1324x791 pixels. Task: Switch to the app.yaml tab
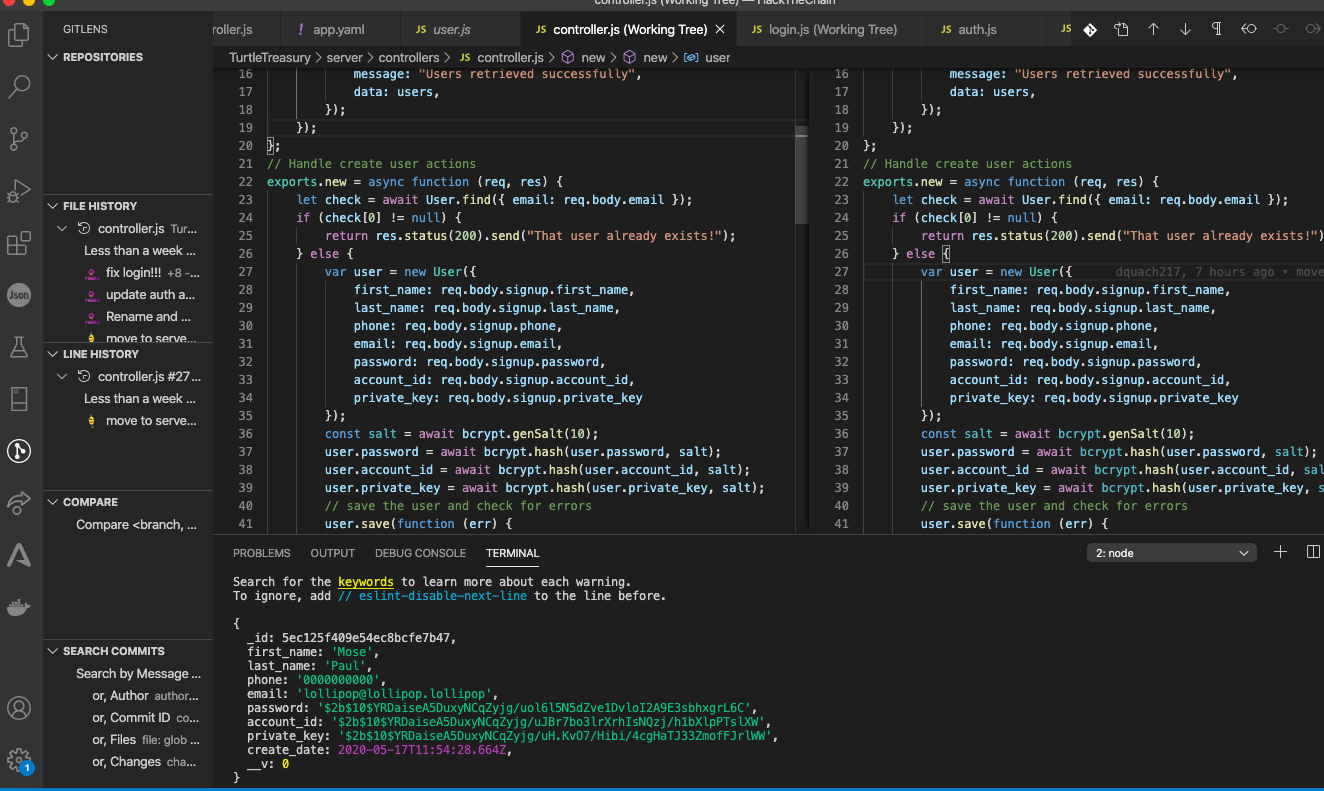click(338, 30)
